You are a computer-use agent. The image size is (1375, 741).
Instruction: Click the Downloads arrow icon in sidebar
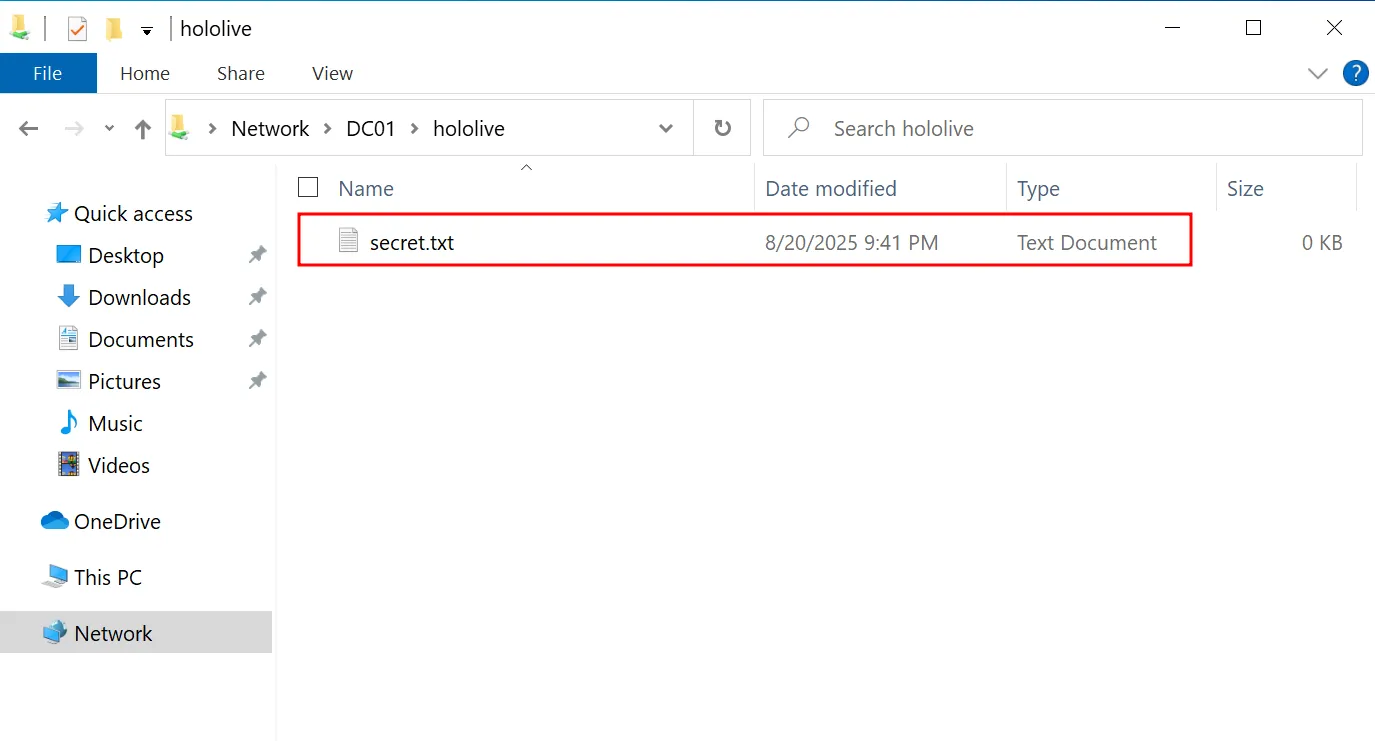point(69,296)
